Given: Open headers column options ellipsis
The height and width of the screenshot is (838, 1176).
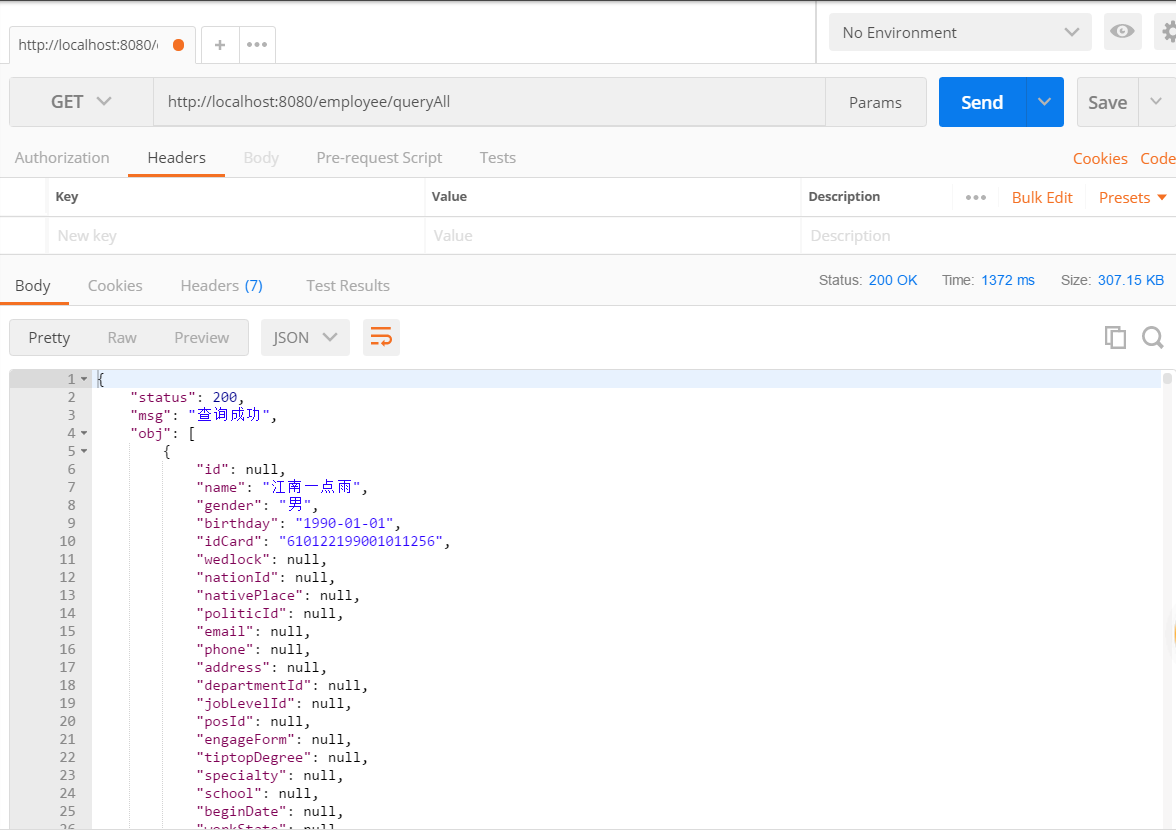Looking at the screenshot, I should coord(976,197).
